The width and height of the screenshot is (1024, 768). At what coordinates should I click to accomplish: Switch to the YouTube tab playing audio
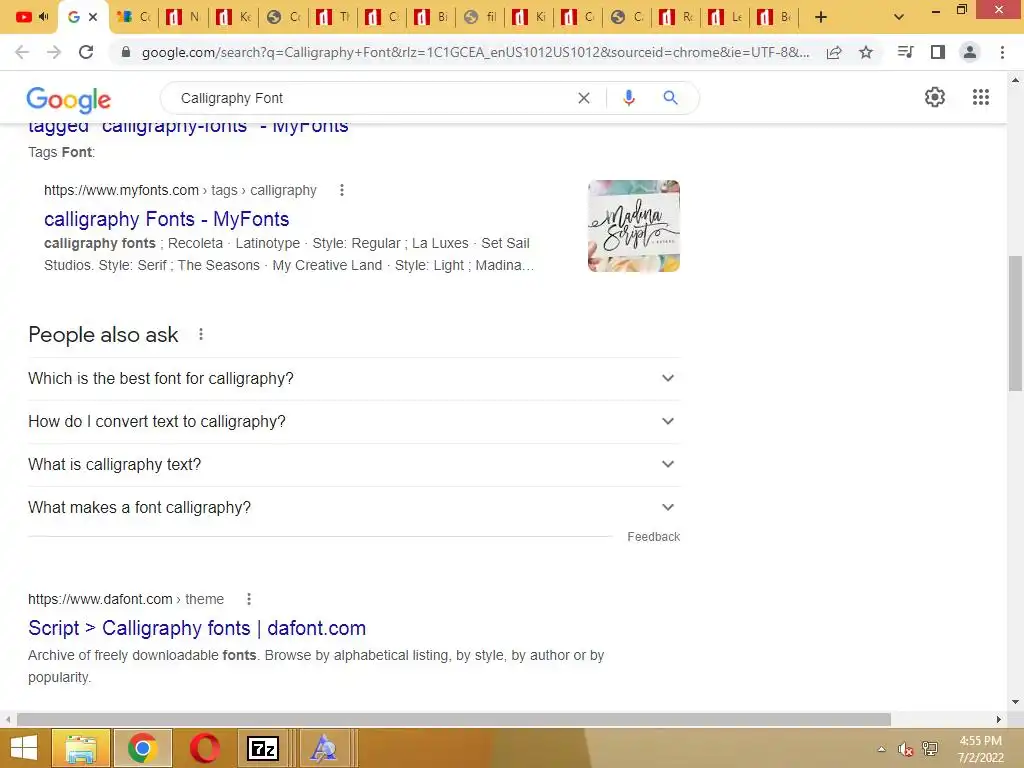coord(31,17)
